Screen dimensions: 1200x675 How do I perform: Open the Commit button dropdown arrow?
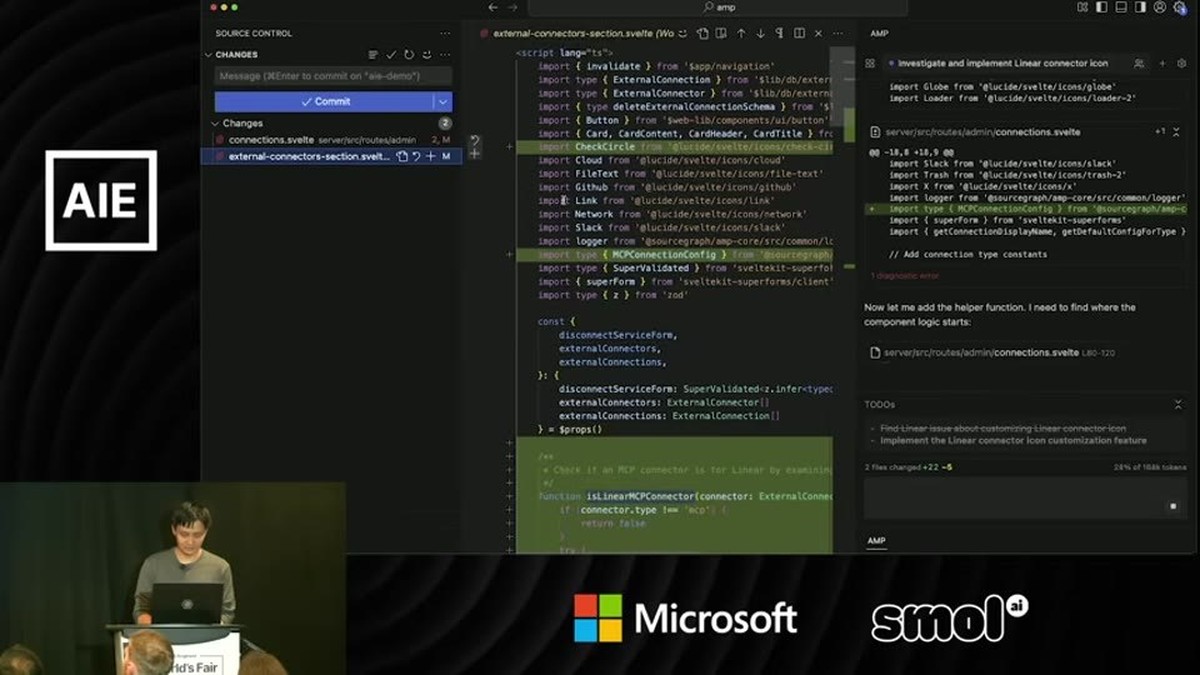click(x=443, y=102)
